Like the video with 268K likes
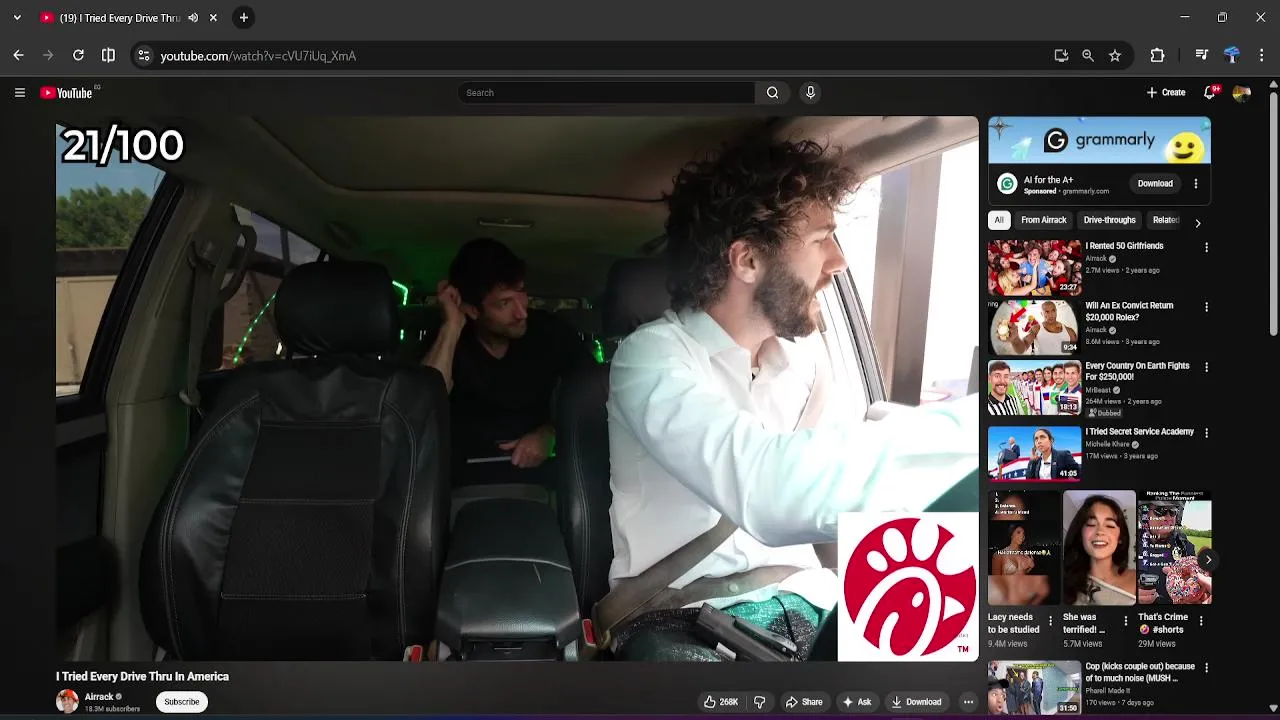 (721, 702)
